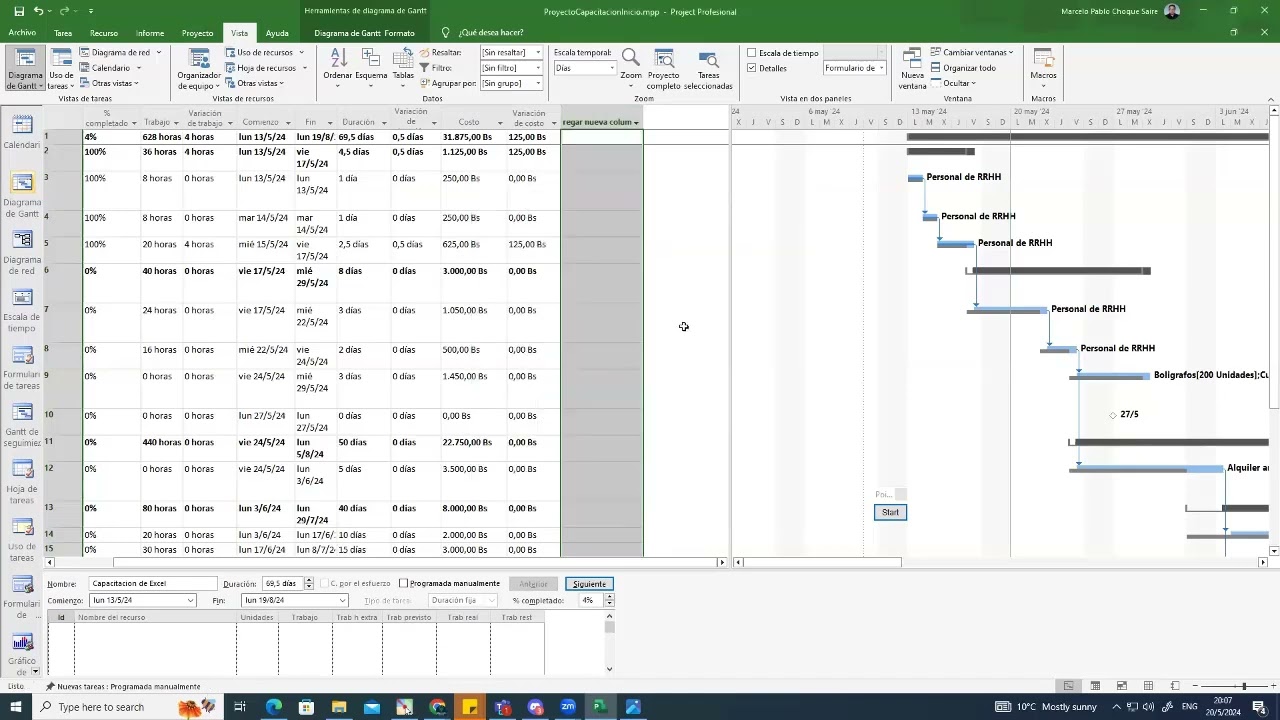Select Calendario in the left view bar

tap(22, 132)
